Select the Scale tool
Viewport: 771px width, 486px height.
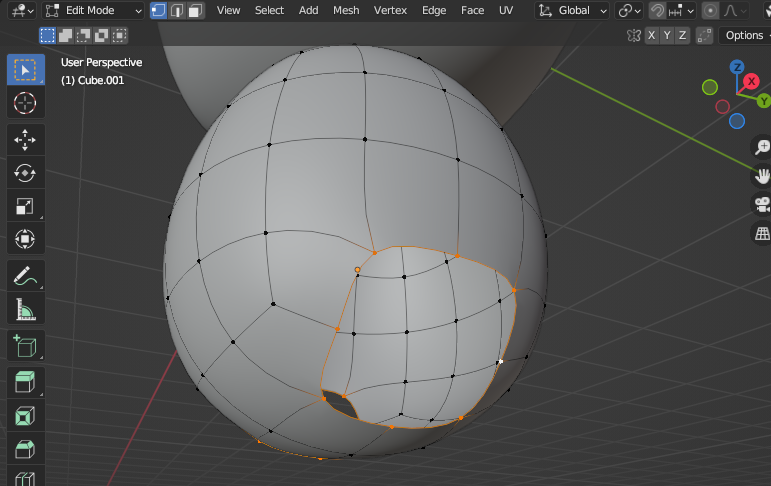point(26,206)
